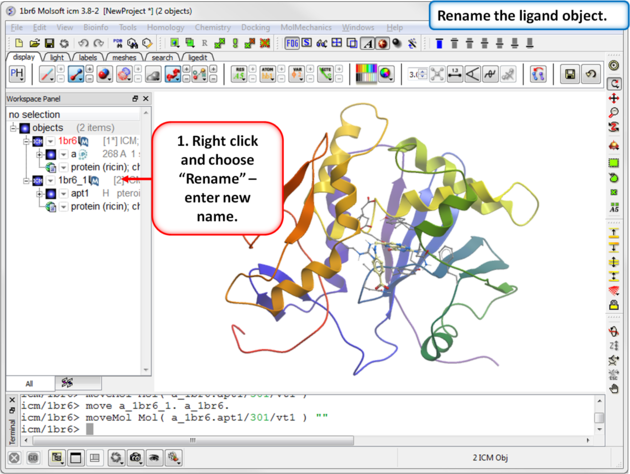Toggle the FOG effect button
630x474 pixels.
click(x=293, y=44)
